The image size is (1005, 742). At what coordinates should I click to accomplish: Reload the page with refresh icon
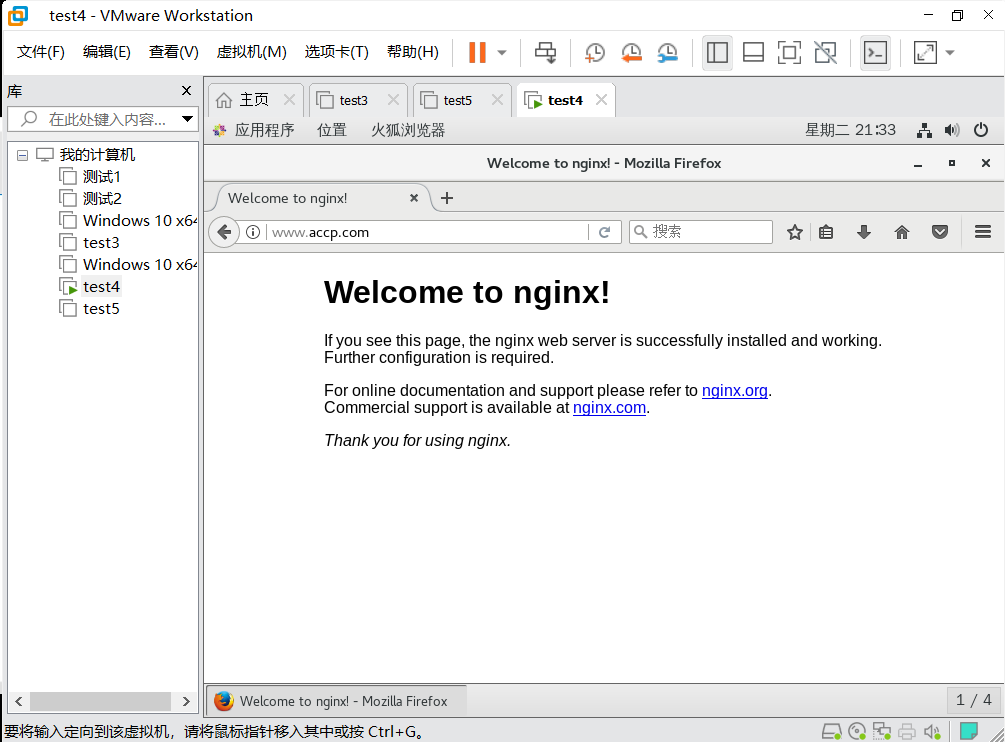pyautogui.click(x=604, y=232)
